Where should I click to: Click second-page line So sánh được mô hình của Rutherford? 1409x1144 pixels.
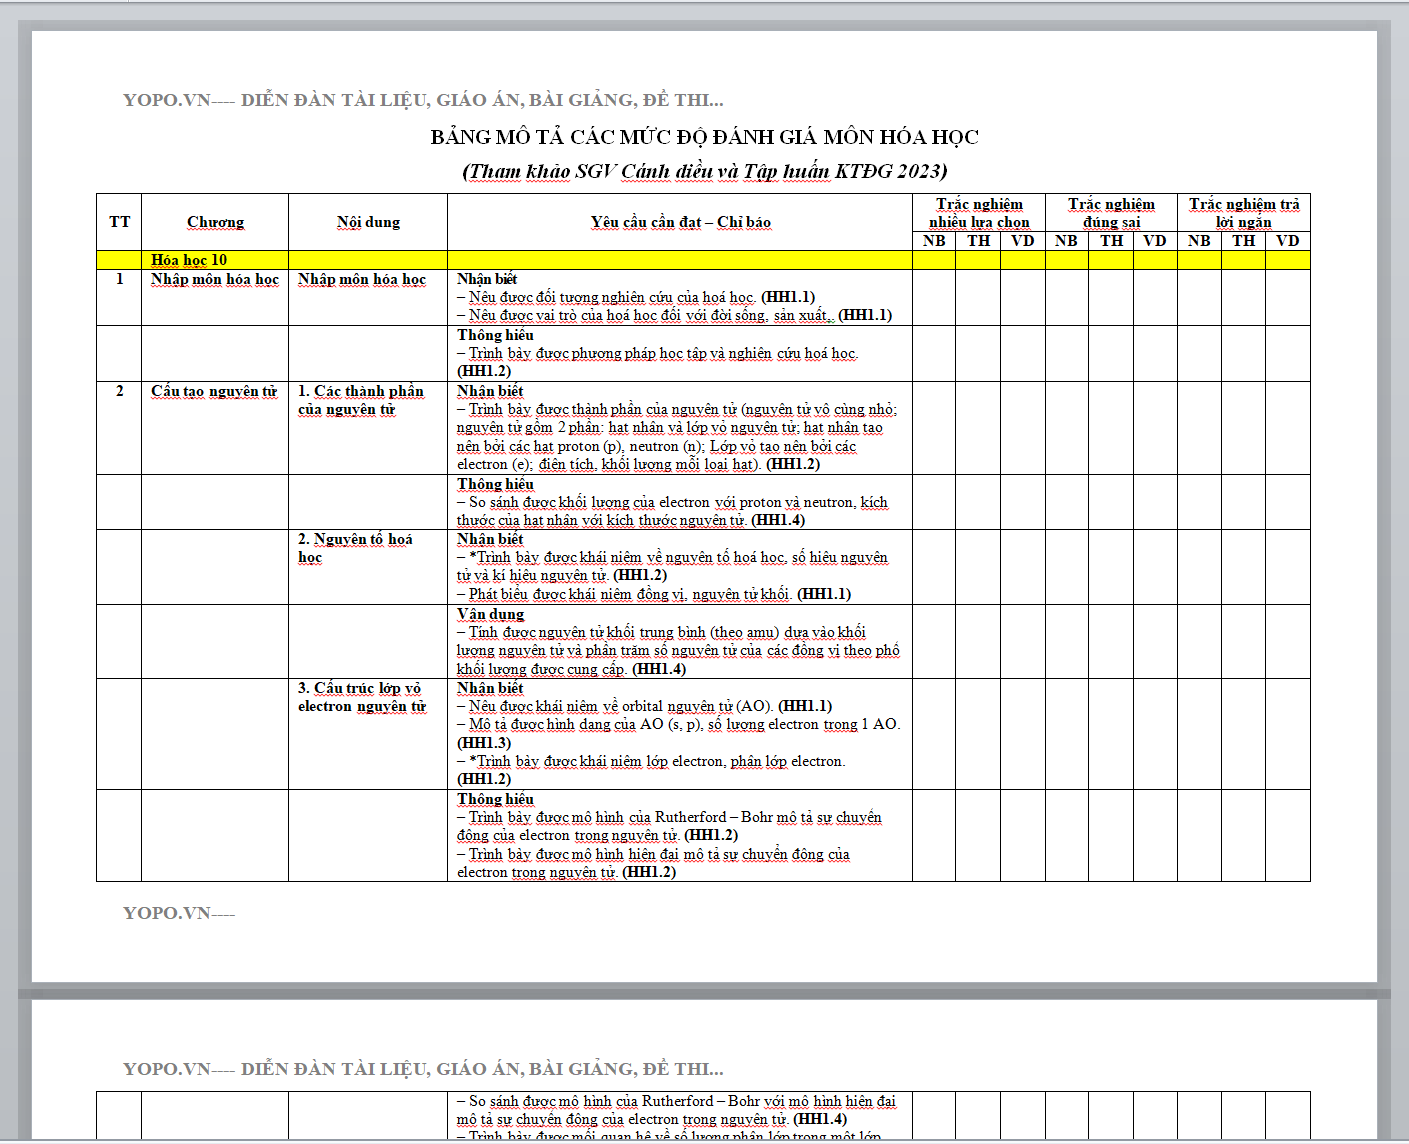[x=676, y=1110]
